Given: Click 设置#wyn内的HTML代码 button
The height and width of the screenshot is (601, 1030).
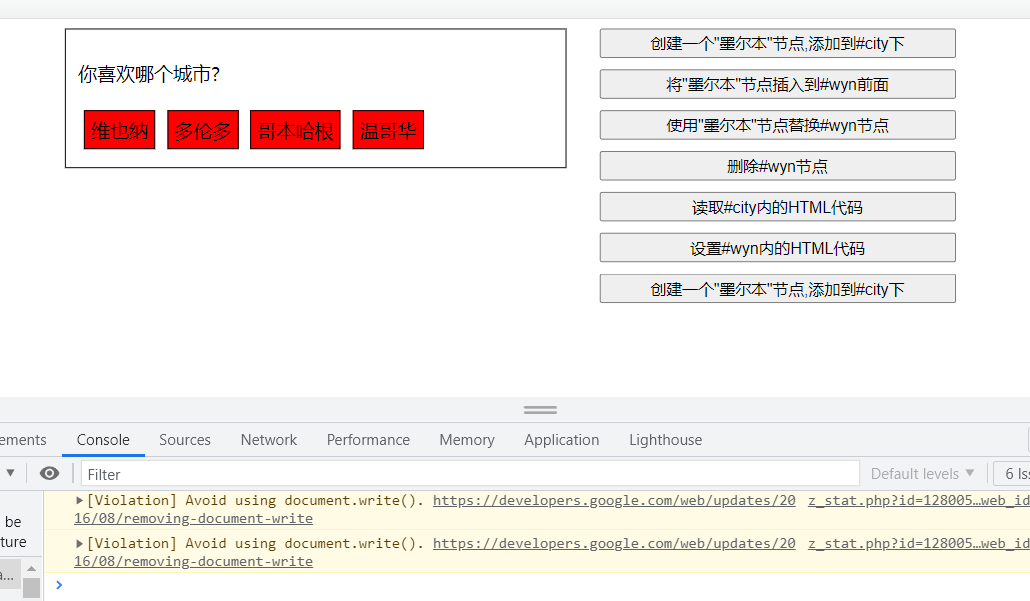Looking at the screenshot, I should click(x=778, y=248).
